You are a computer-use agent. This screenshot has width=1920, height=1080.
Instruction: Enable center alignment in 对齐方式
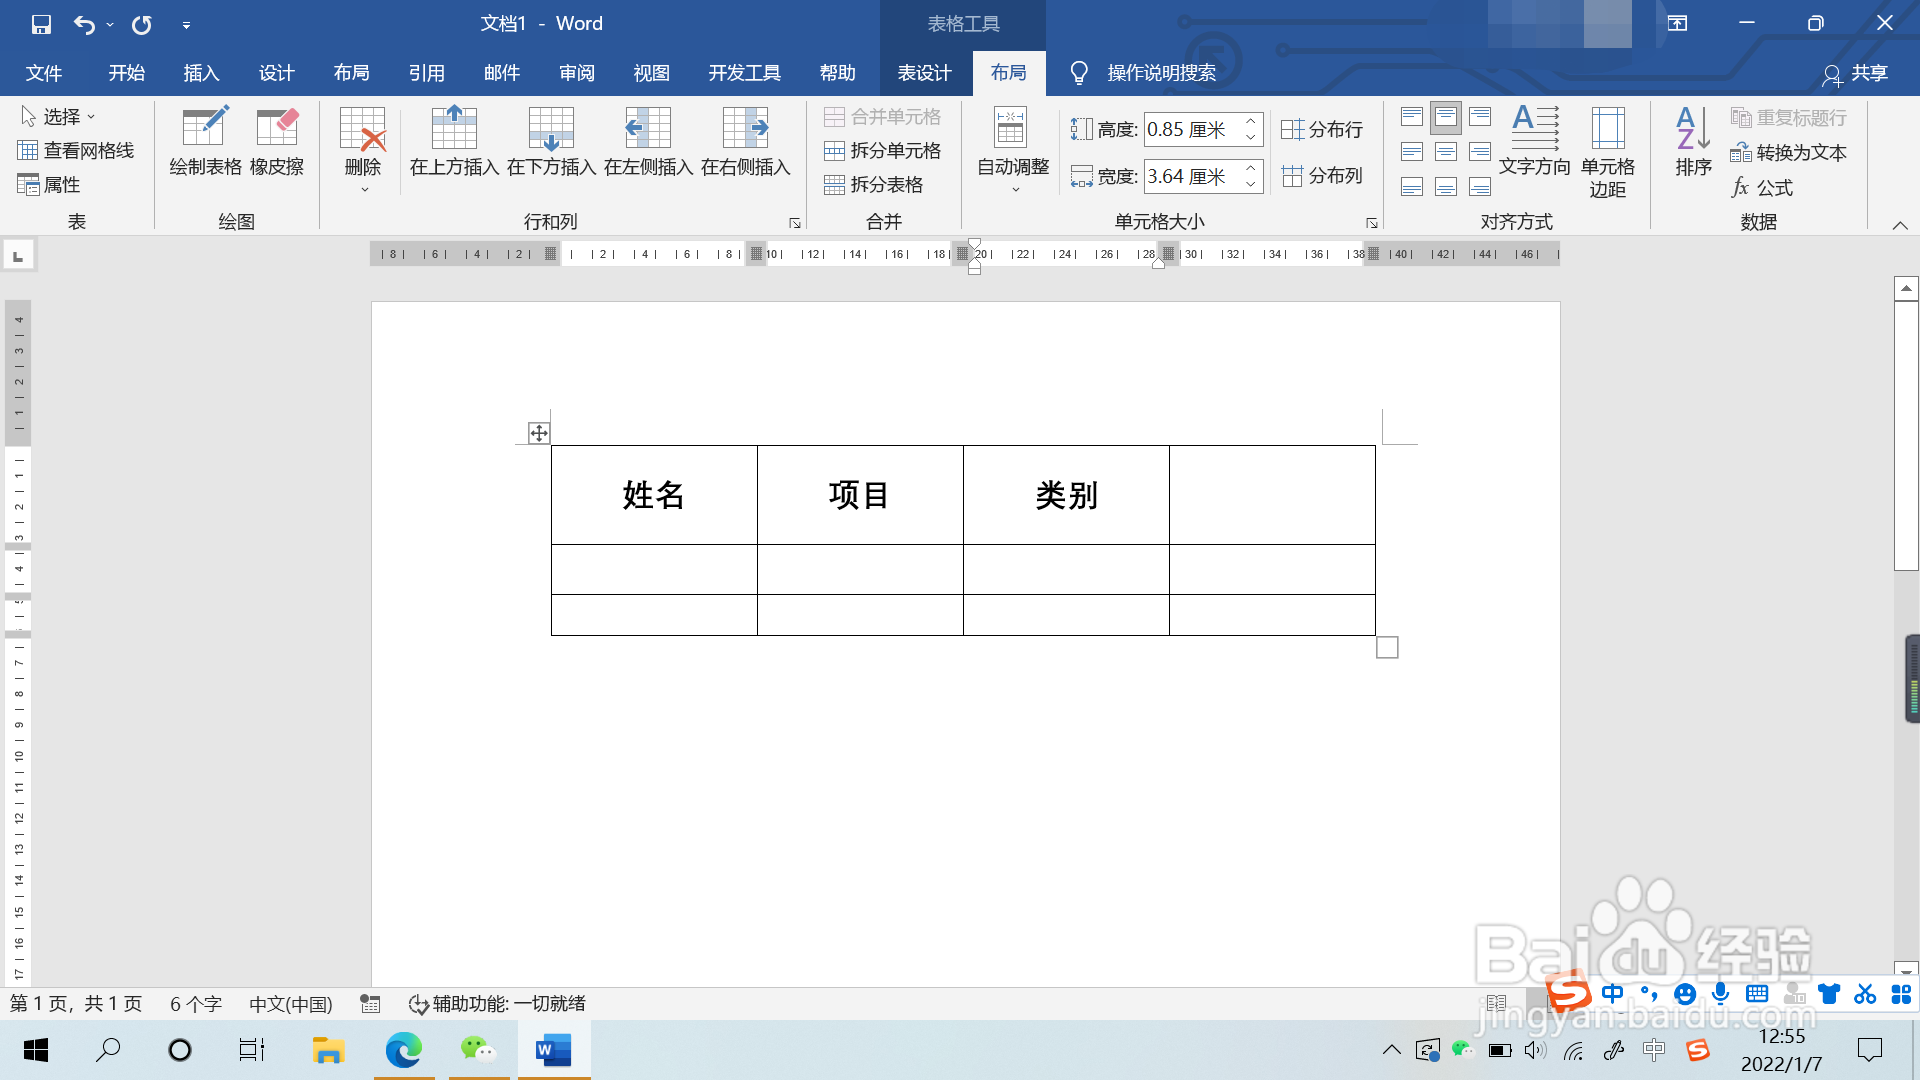click(1445, 152)
